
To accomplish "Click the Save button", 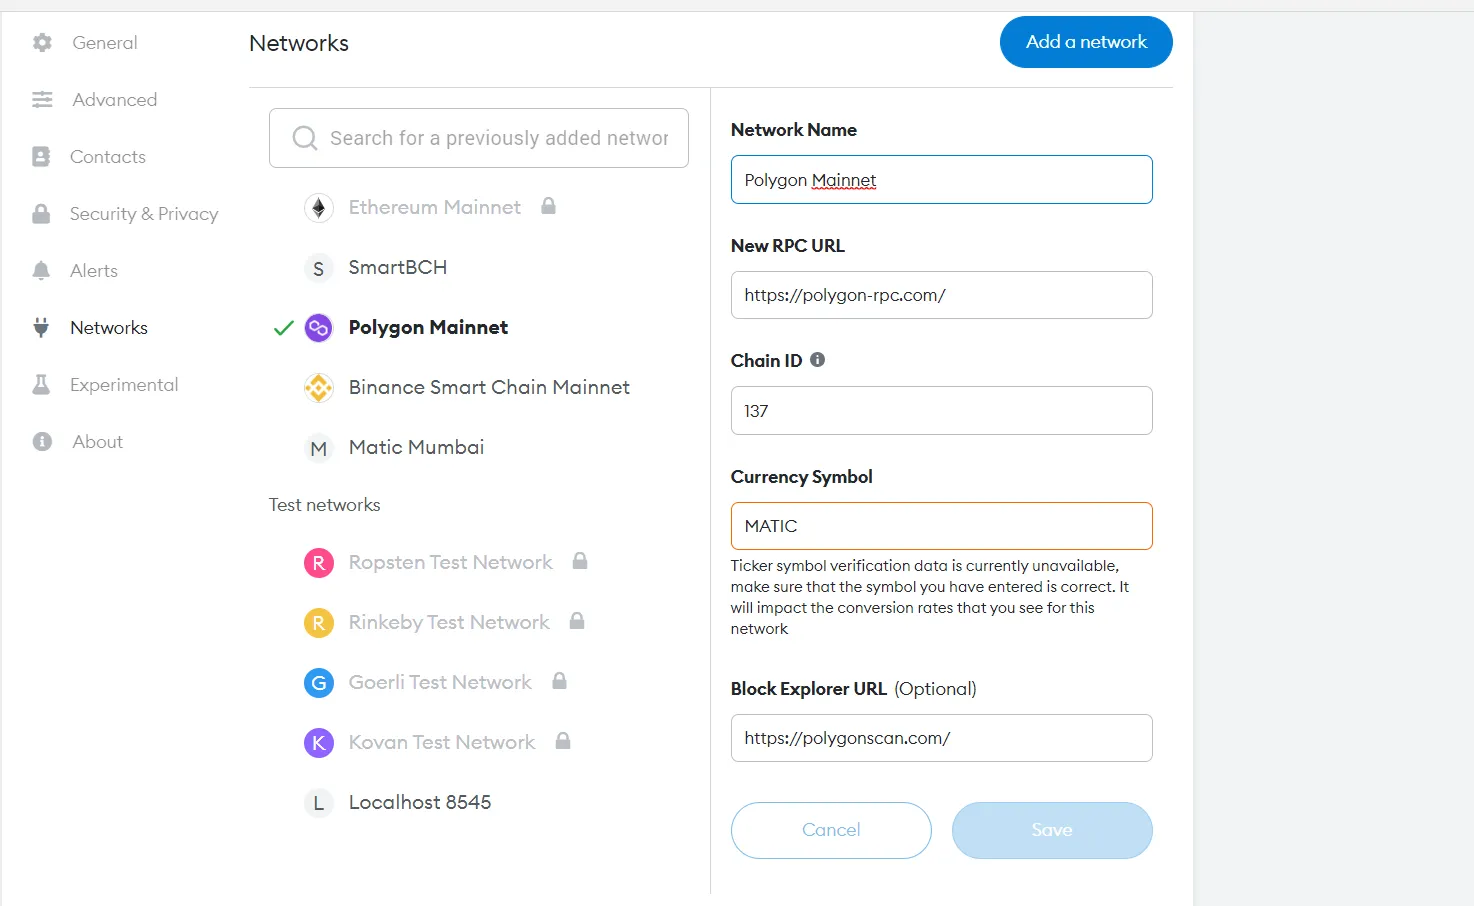I will click(x=1052, y=830).
